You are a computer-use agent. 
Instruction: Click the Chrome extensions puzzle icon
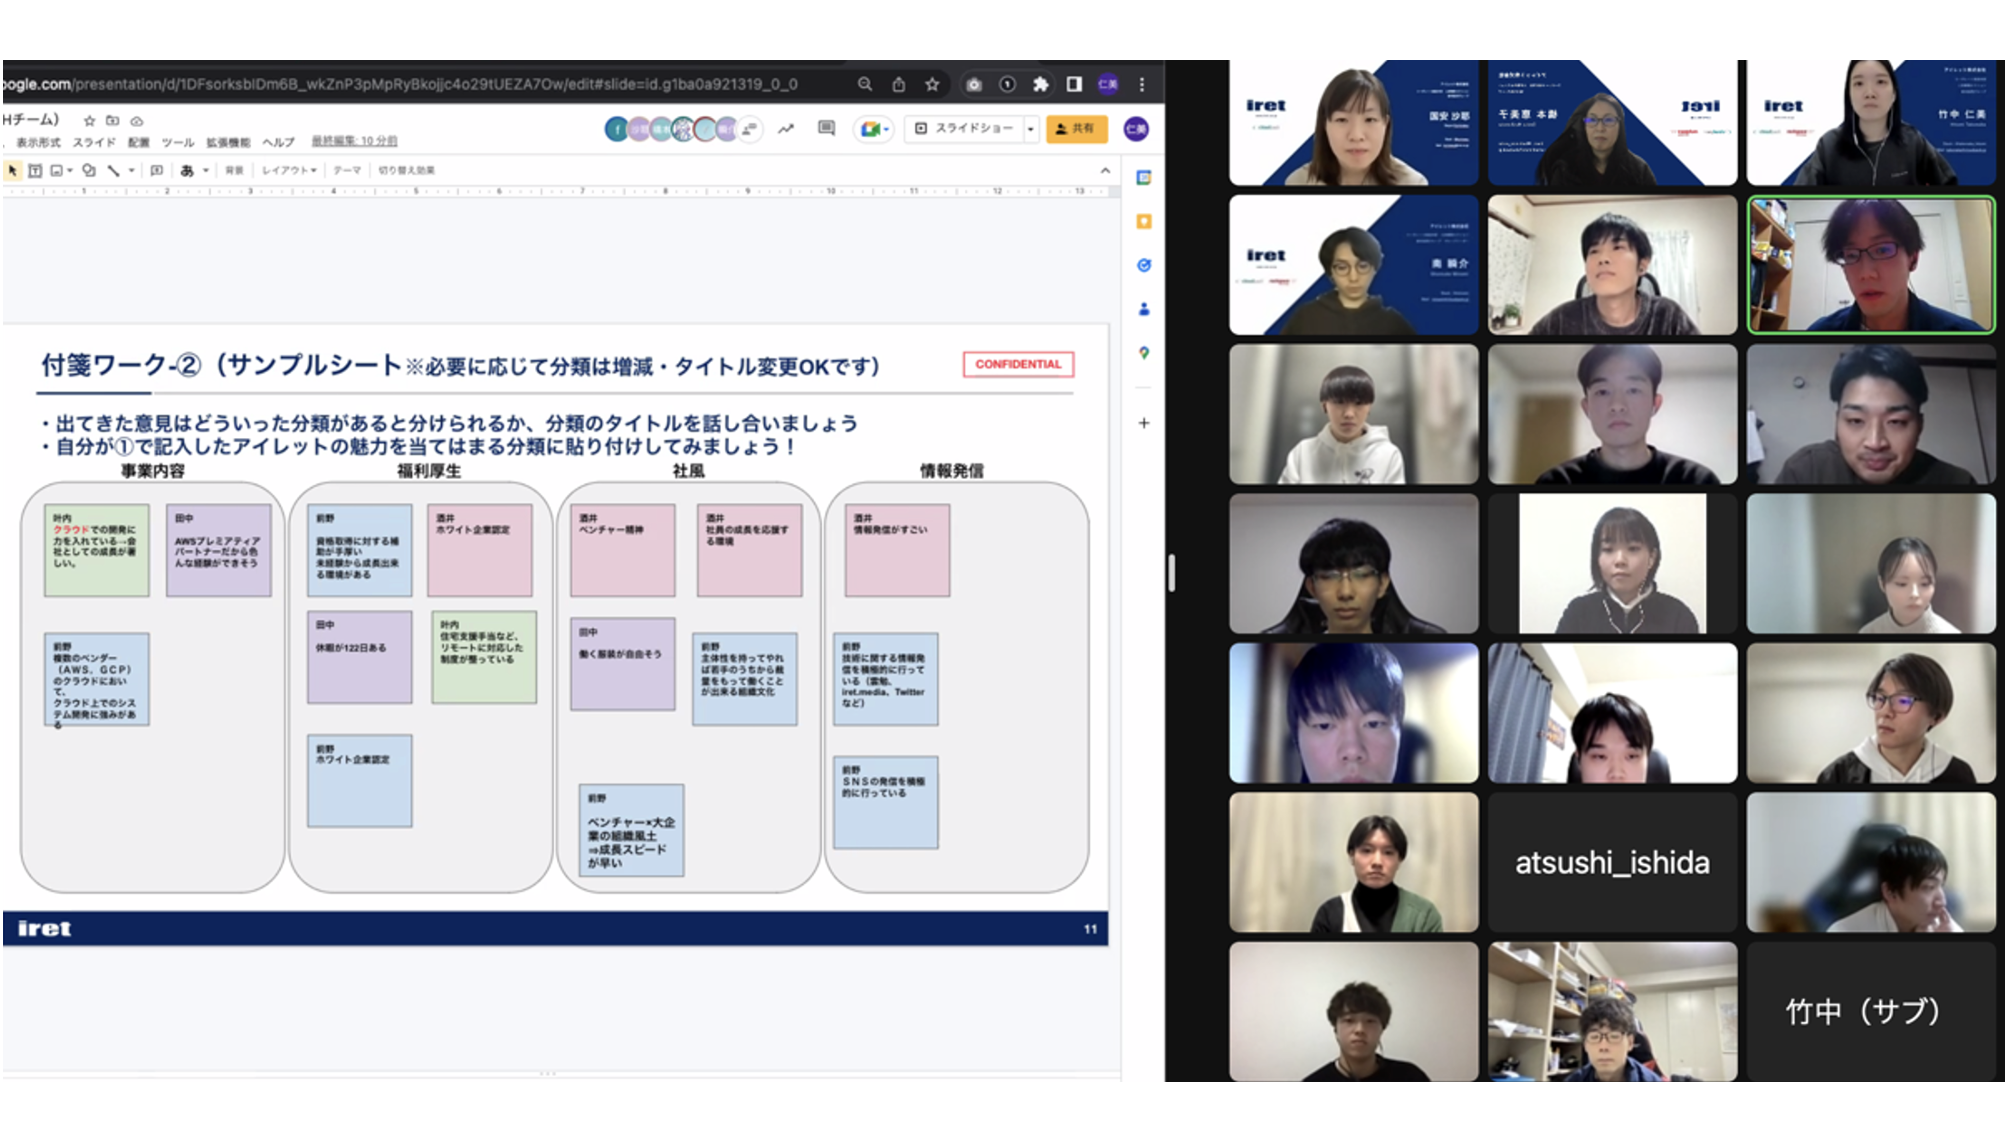coord(1040,85)
